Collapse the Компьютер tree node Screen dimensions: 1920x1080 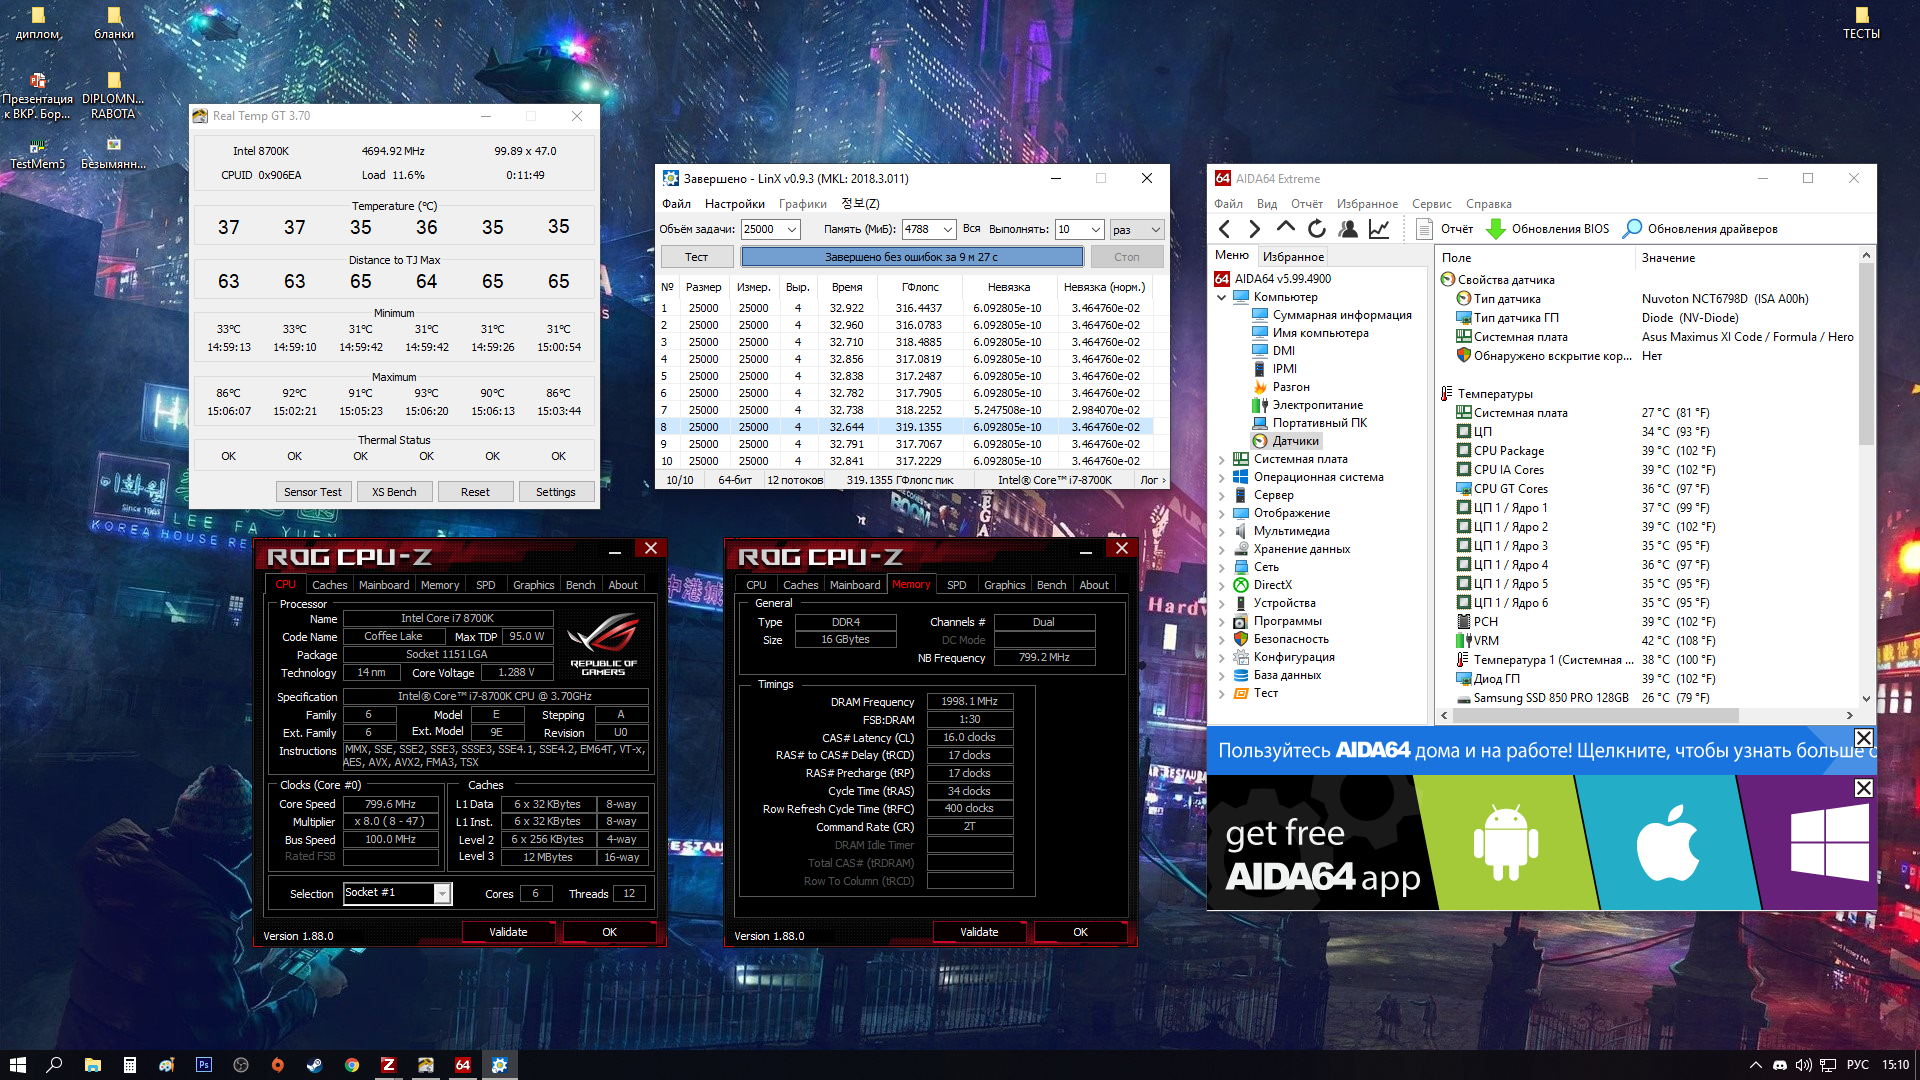1221,297
